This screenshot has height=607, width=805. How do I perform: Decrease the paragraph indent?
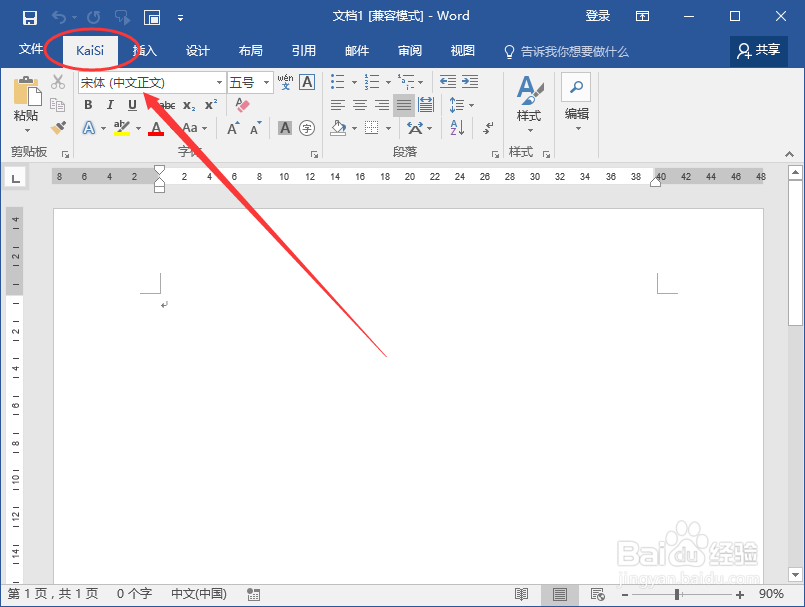click(x=448, y=81)
